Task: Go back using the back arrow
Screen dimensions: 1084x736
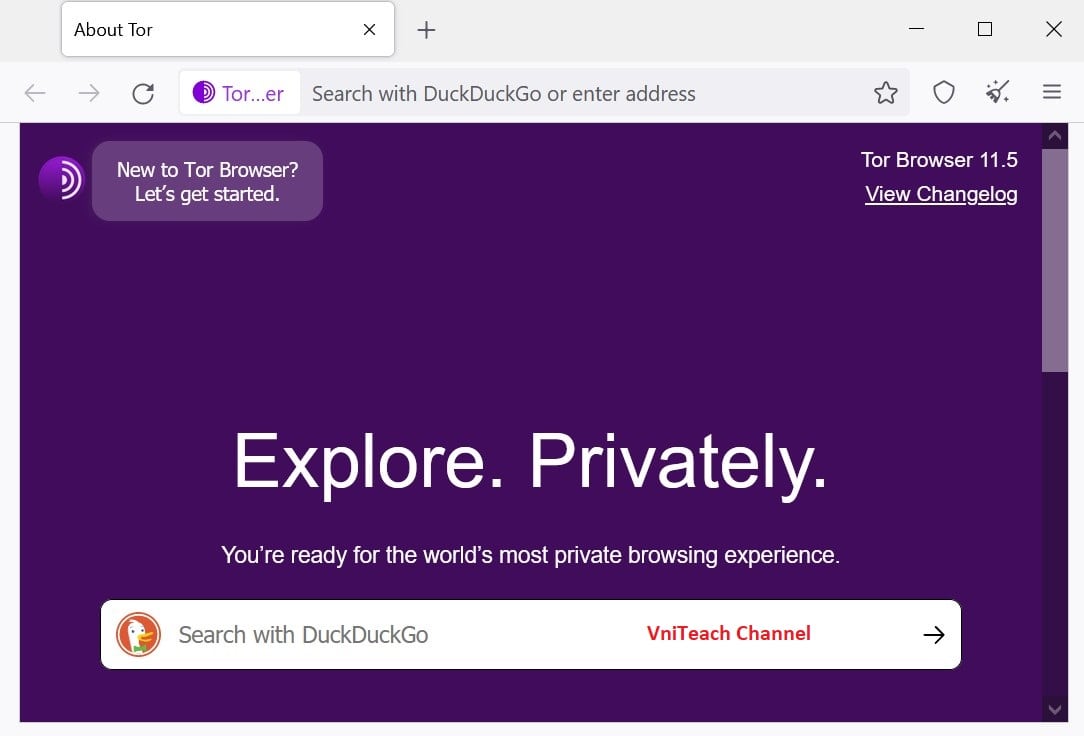Action: (35, 93)
